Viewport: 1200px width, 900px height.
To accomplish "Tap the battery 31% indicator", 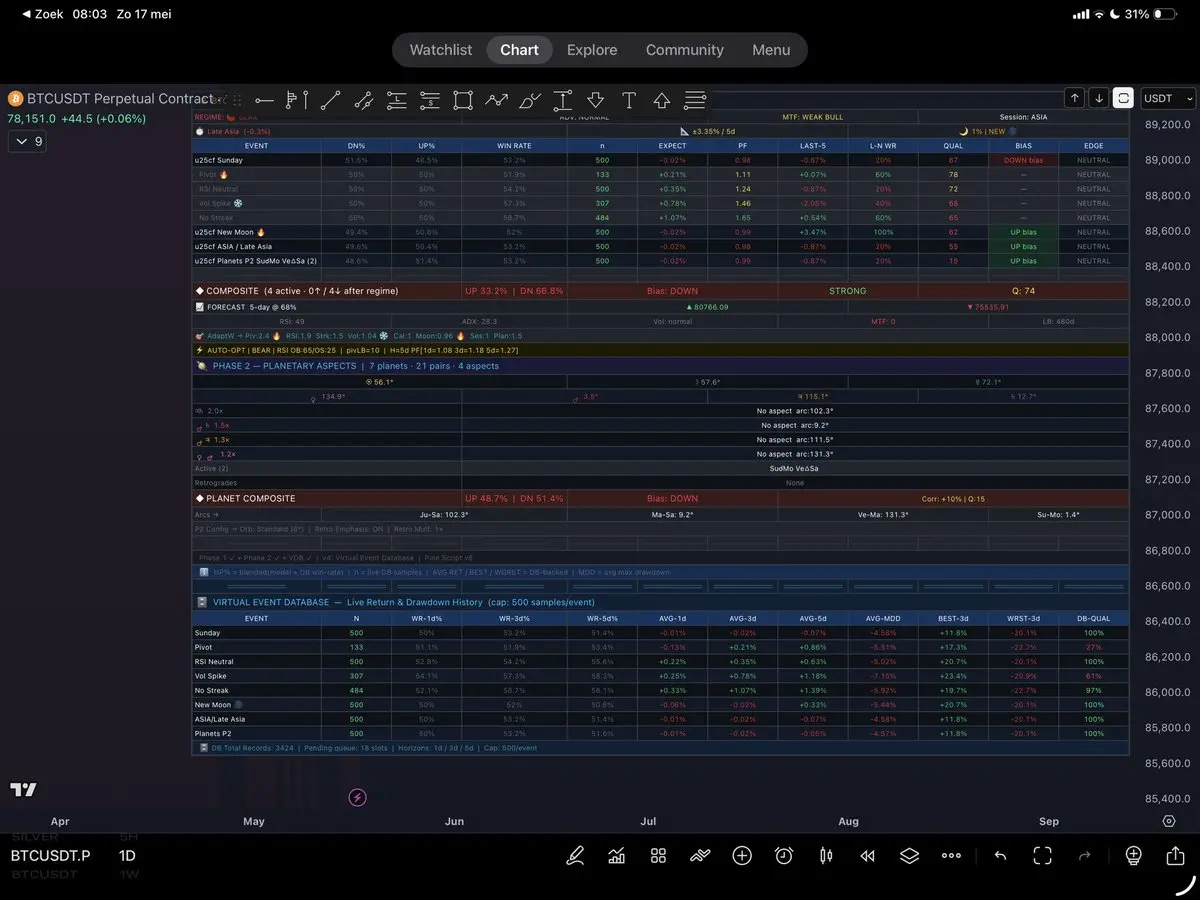I will [x=1150, y=15].
